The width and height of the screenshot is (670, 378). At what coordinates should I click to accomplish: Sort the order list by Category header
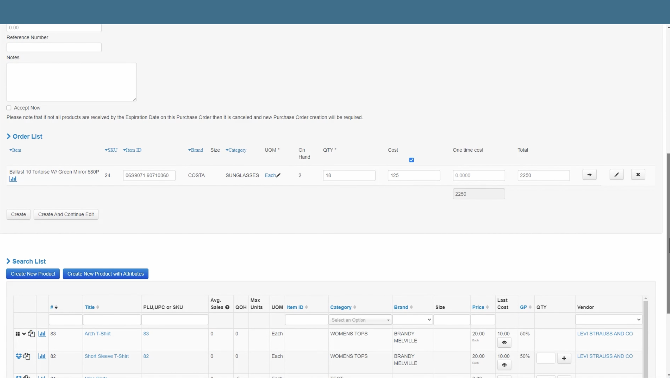[236, 150]
